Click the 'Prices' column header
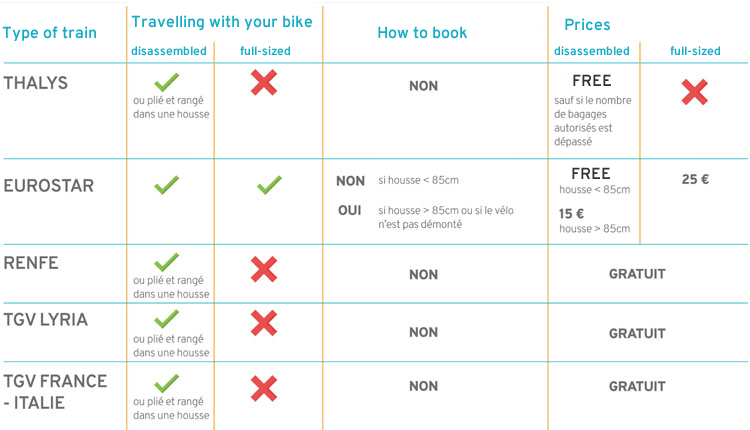 tap(587, 24)
